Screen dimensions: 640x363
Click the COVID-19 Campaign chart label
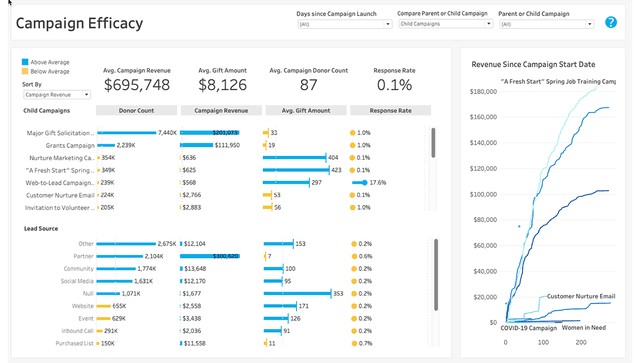pos(529,328)
